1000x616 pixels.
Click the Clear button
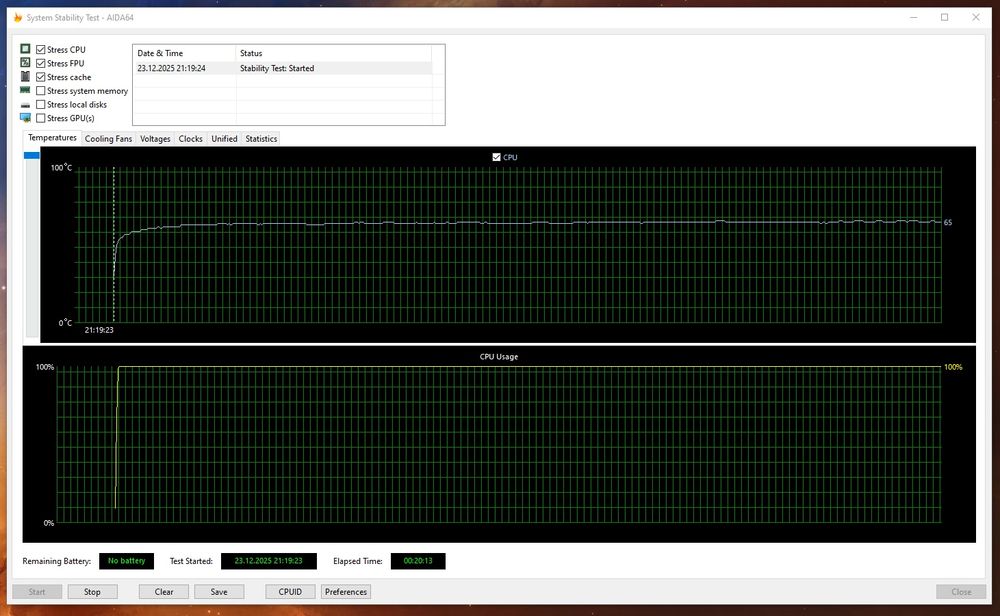[x=164, y=592]
